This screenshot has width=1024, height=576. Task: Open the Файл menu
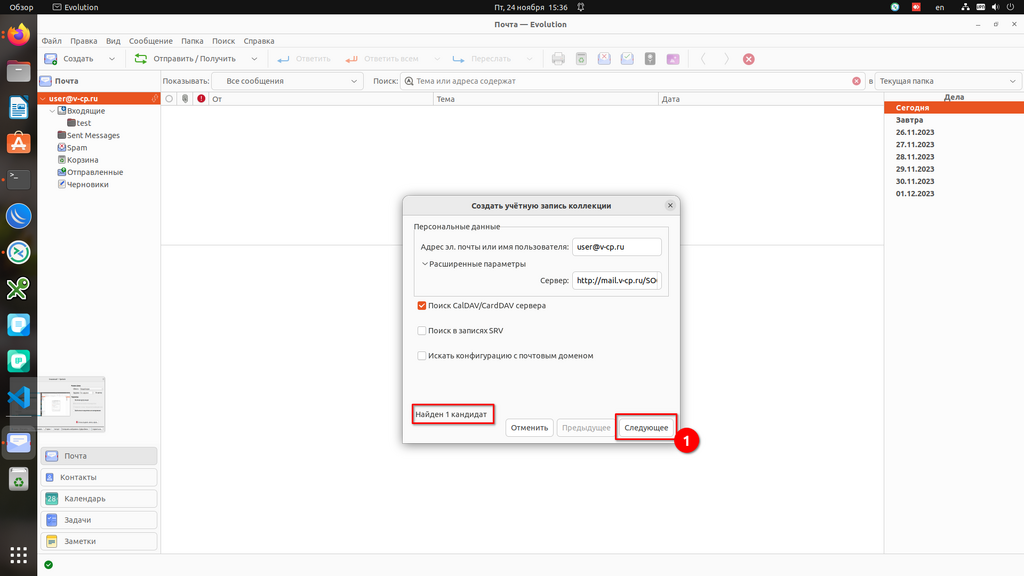click(52, 41)
